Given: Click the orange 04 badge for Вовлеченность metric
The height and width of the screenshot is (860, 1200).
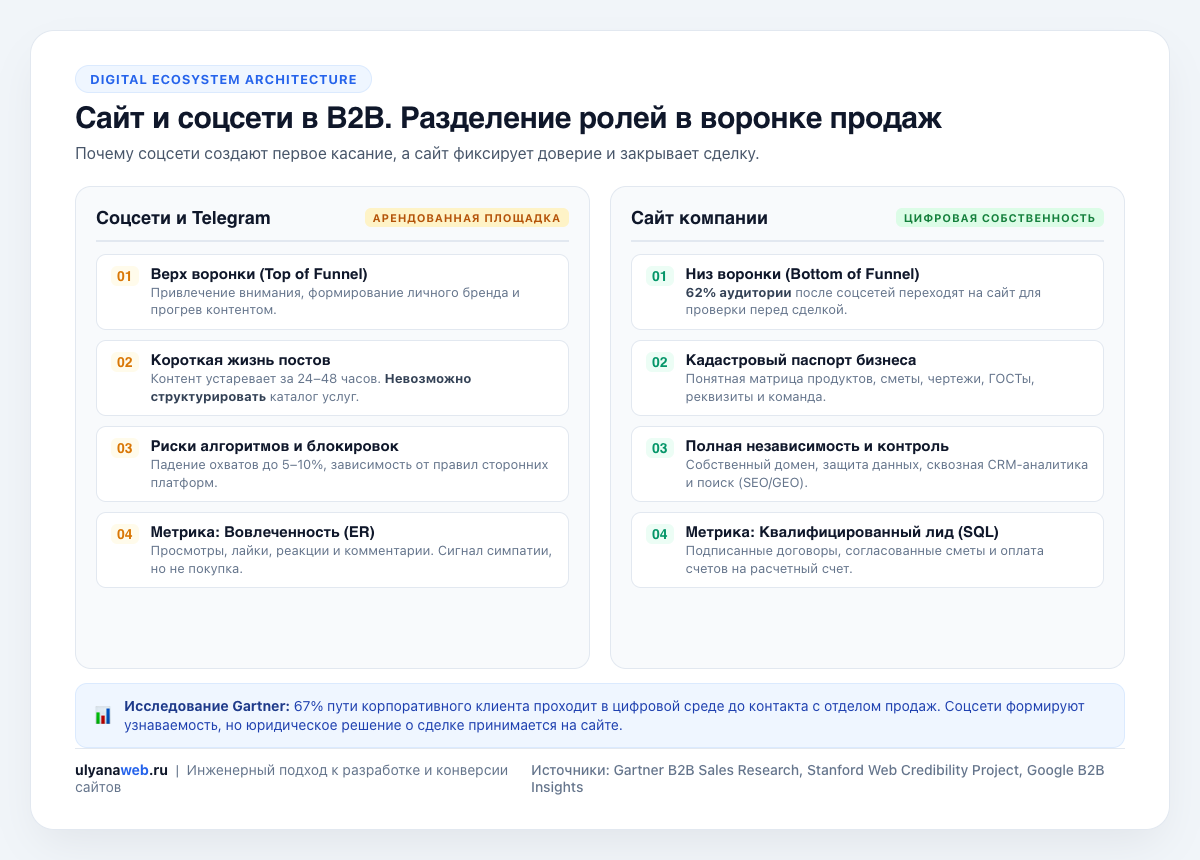Looking at the screenshot, I should pyautogui.click(x=124, y=534).
